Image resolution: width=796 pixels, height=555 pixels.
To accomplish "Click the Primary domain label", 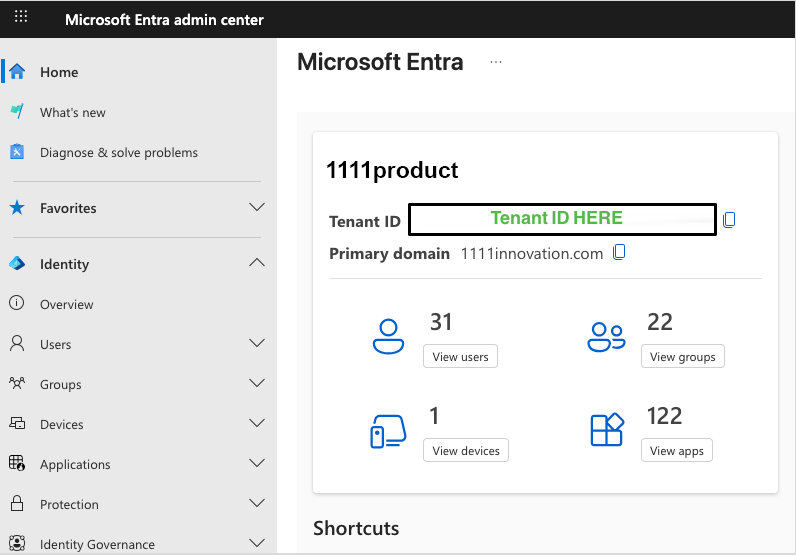I will [x=389, y=253].
